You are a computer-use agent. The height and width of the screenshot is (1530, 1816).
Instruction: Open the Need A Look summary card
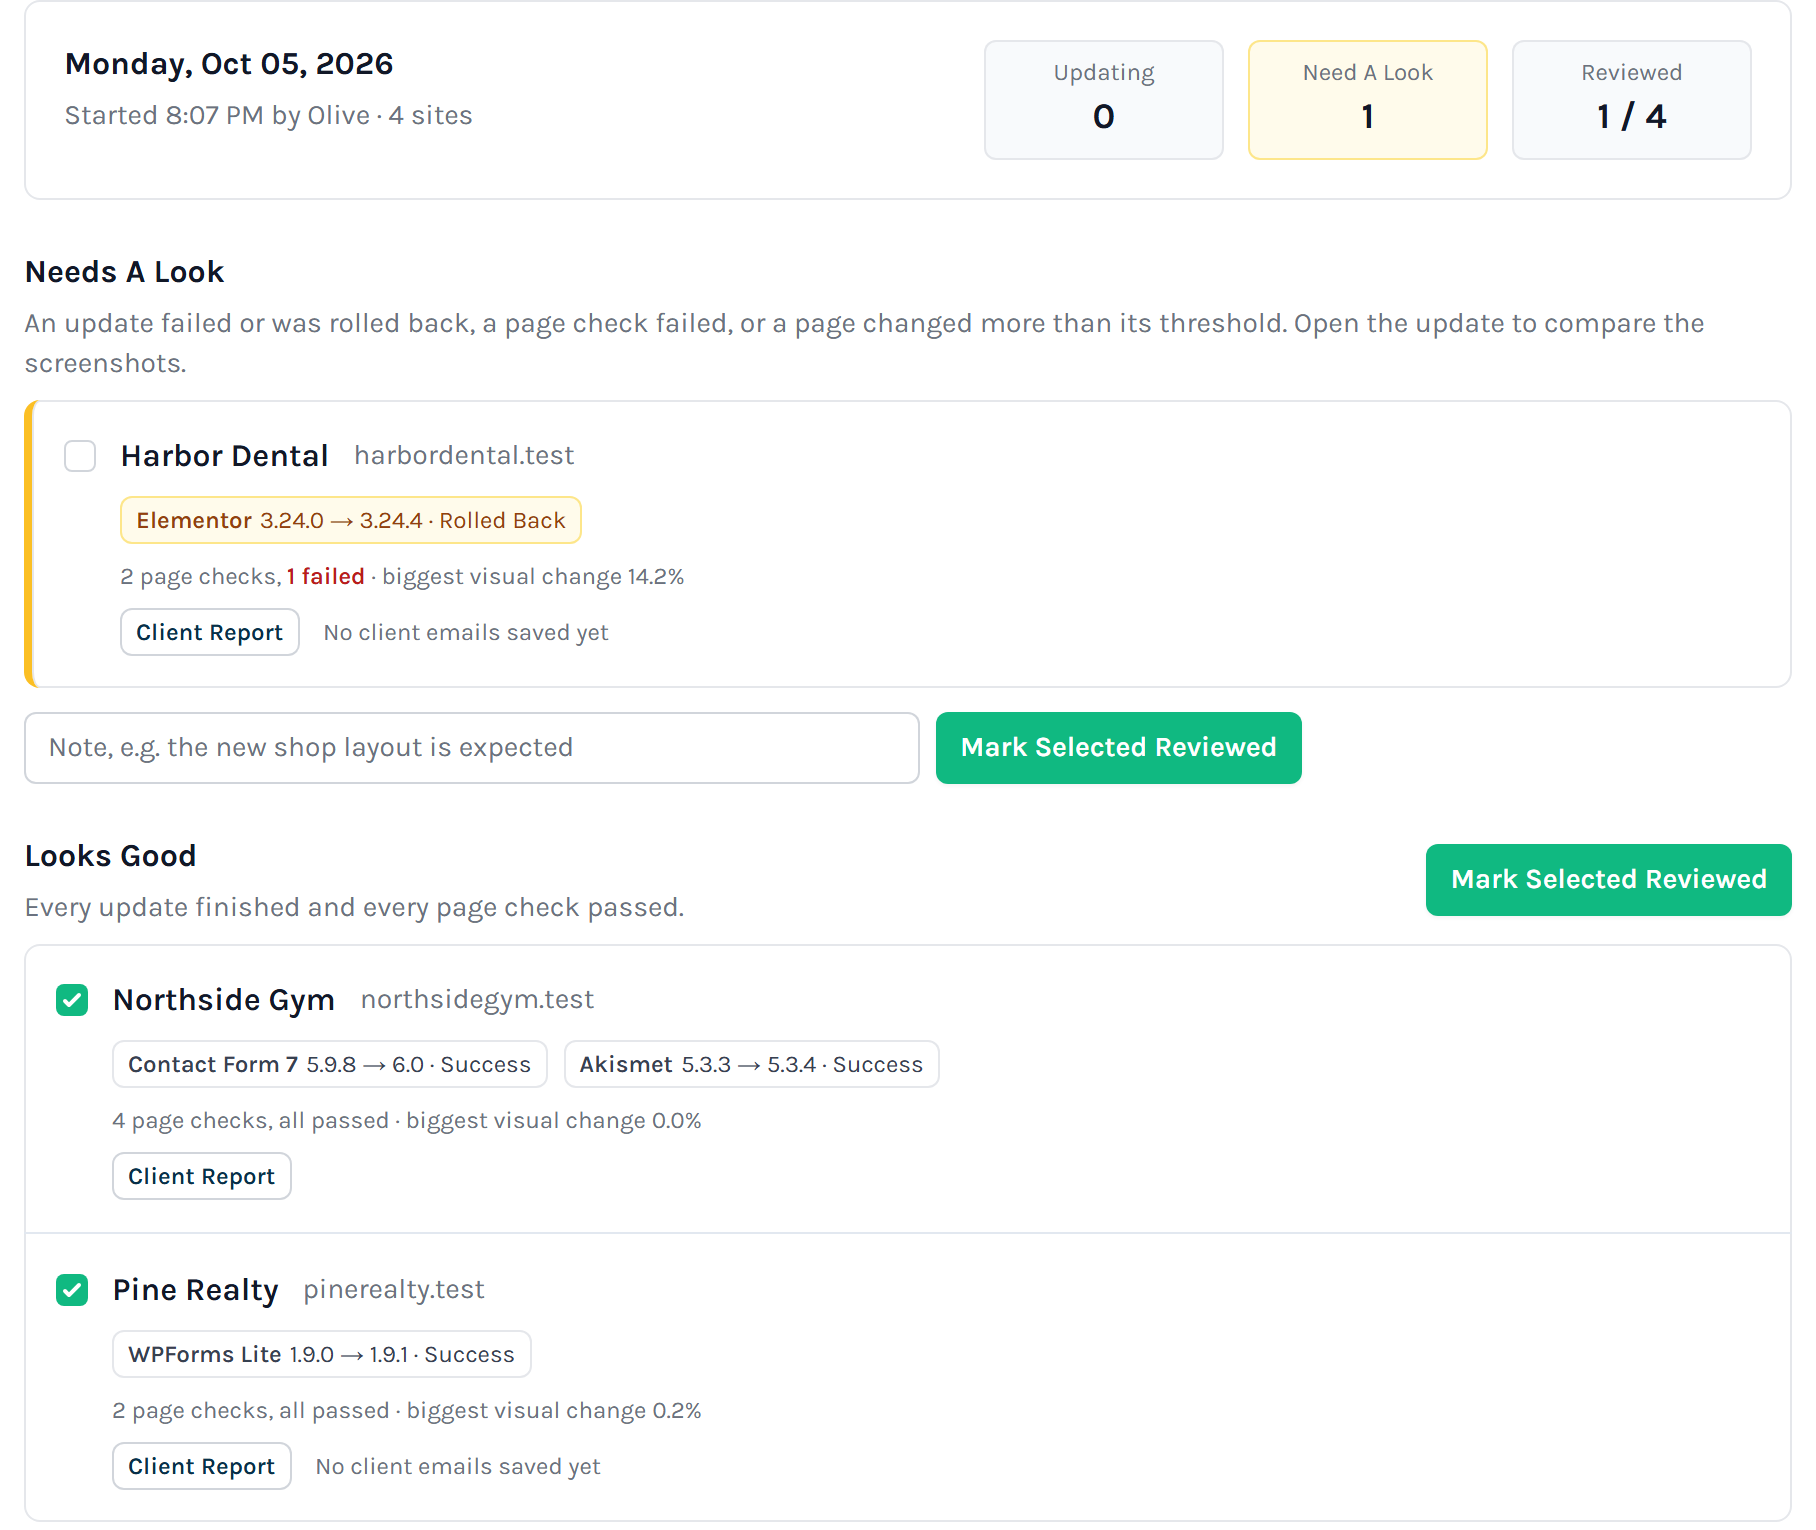[x=1368, y=100]
